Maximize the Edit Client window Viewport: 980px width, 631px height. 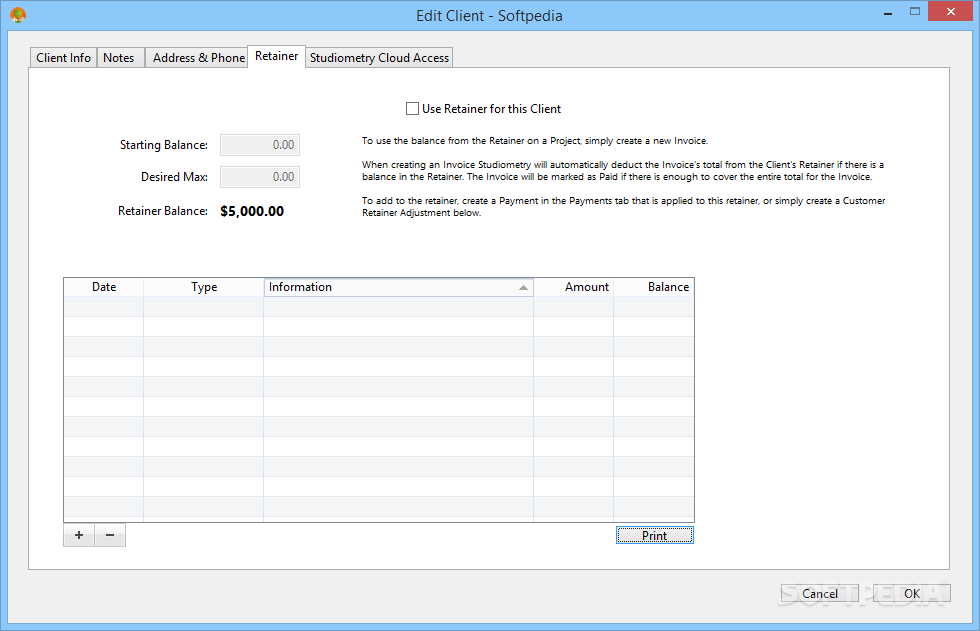pos(915,12)
